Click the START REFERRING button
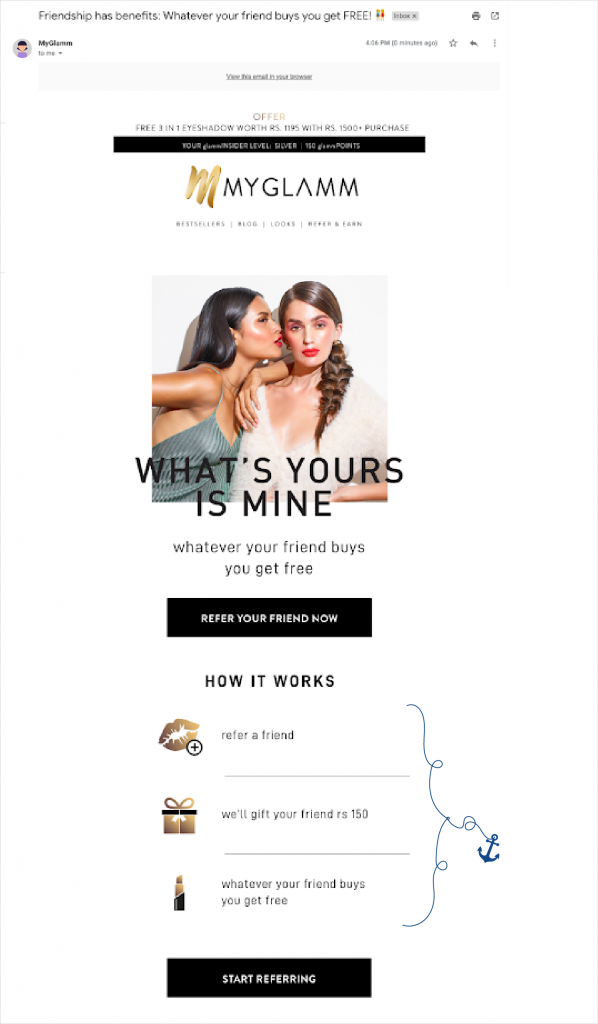598x1024 pixels. coord(269,978)
